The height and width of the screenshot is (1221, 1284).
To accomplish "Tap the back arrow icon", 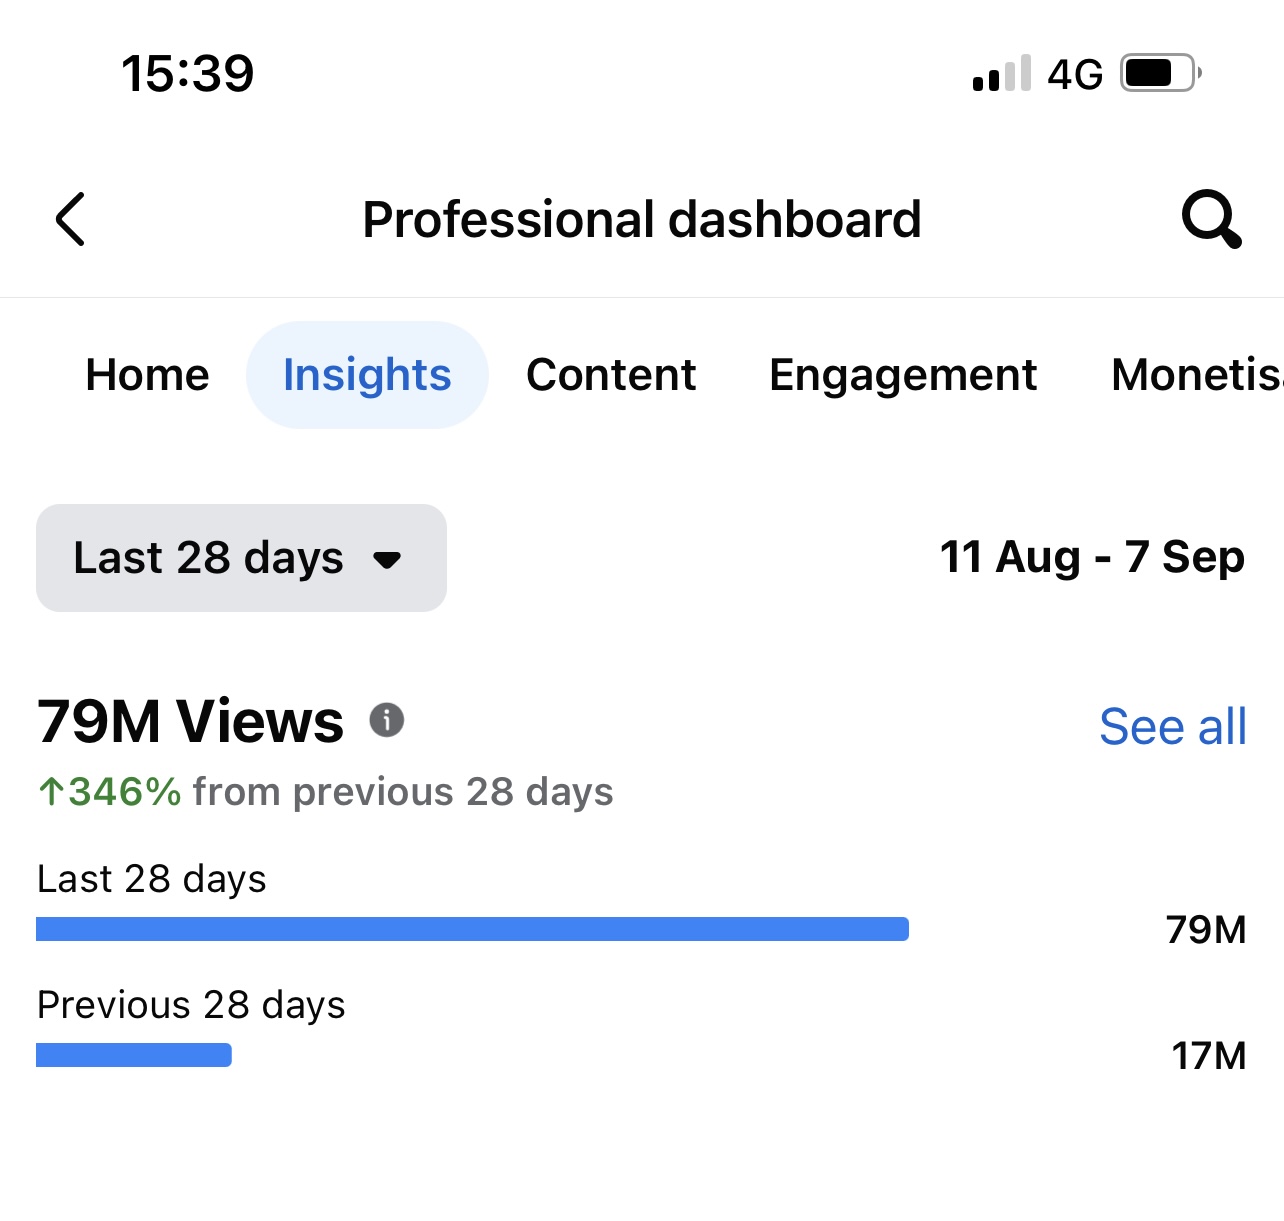I will pyautogui.click(x=70, y=219).
